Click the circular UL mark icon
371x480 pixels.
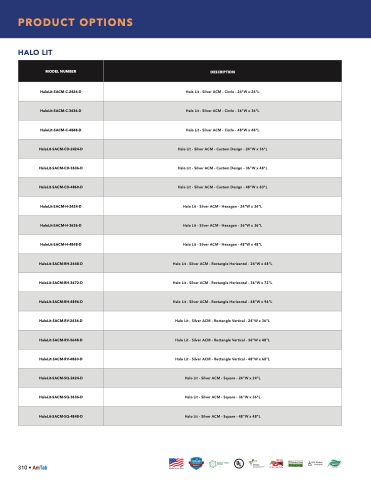pos(239,464)
